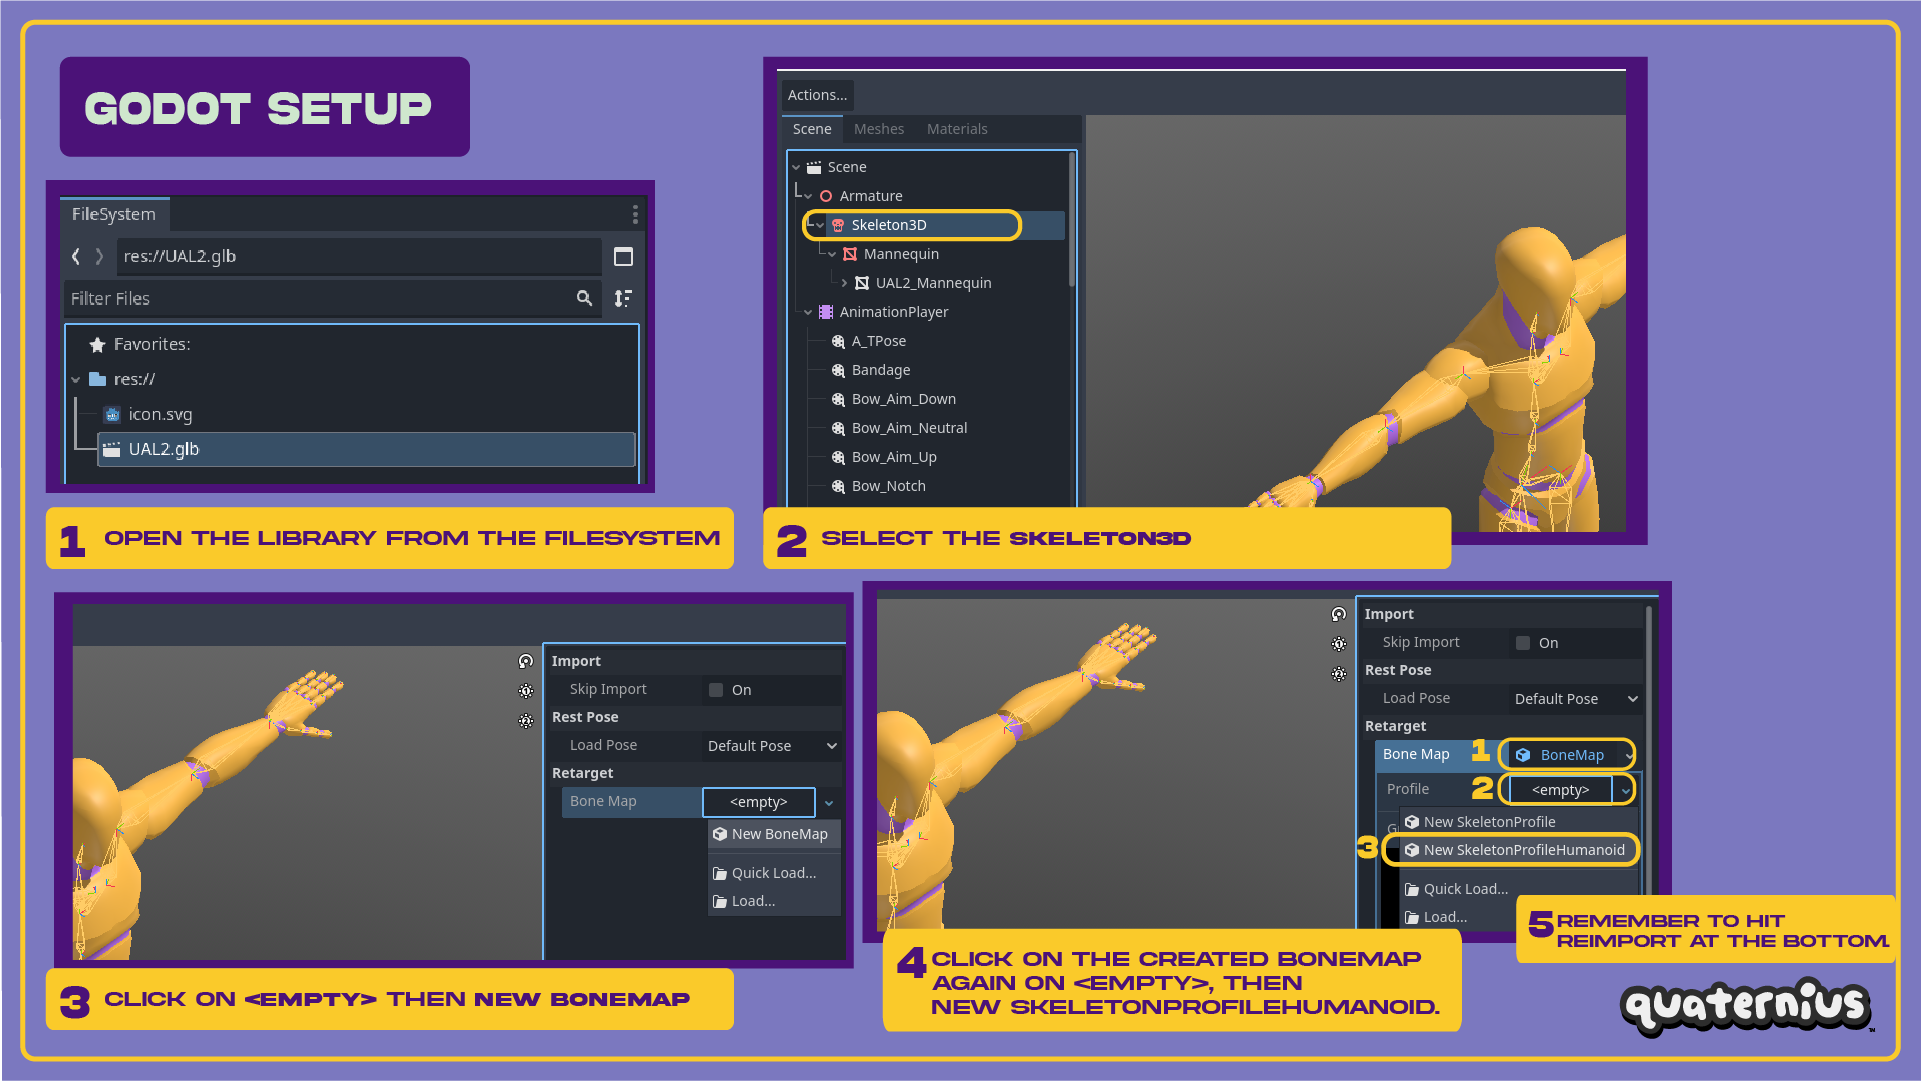
Task: Click the scene tree vertical scrollbar
Action: click(x=1071, y=220)
